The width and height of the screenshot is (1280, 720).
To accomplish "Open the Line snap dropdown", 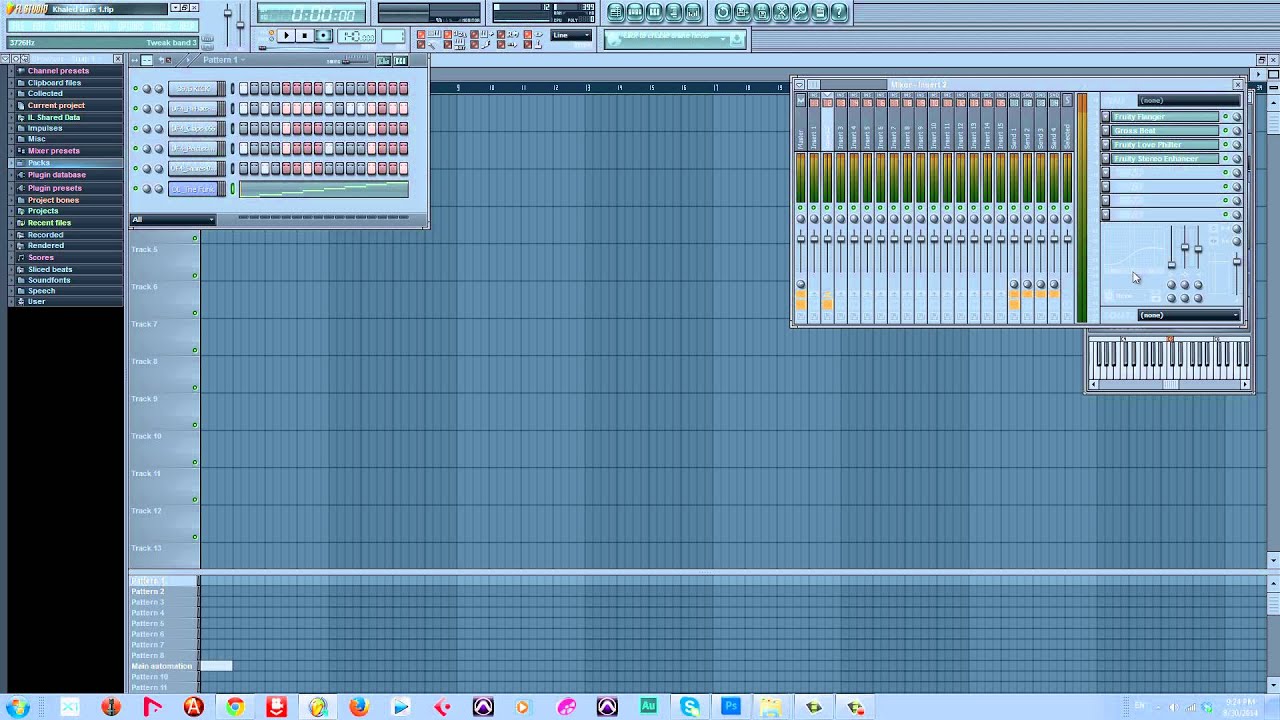I will [572, 35].
